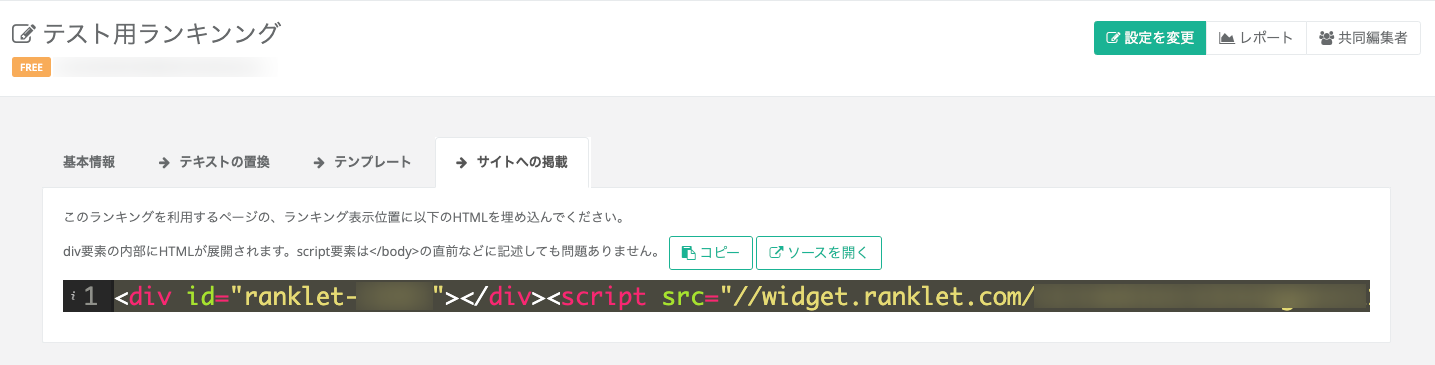This screenshot has height=365, width=1435.
Task: Open the レポート view
Action: (x=1256, y=38)
